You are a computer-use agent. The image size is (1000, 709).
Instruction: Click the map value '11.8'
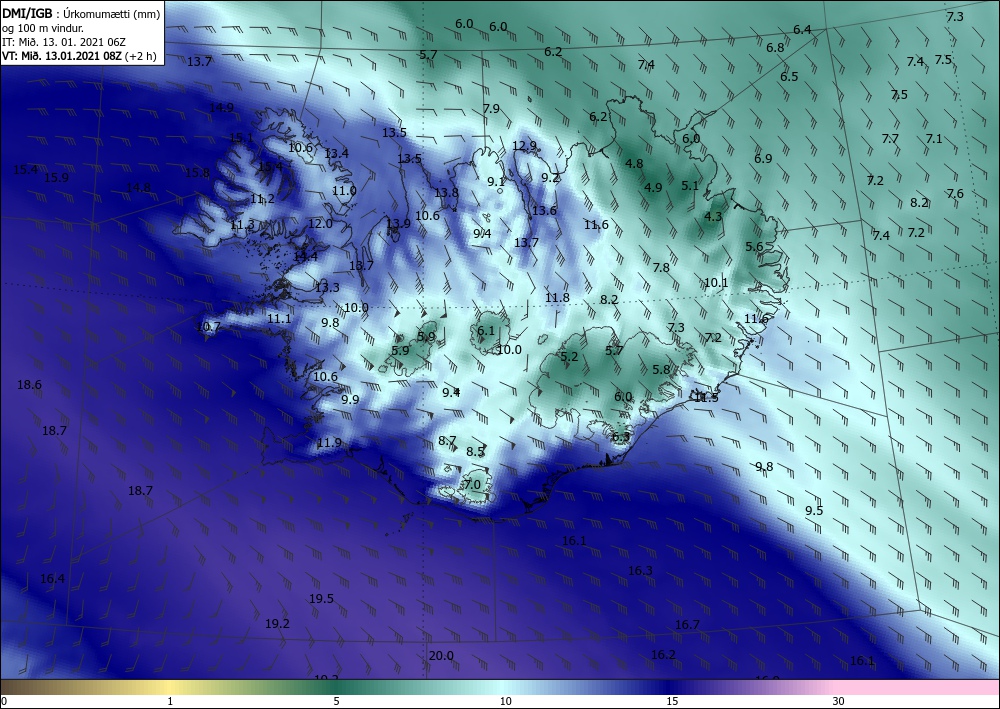pyautogui.click(x=557, y=297)
